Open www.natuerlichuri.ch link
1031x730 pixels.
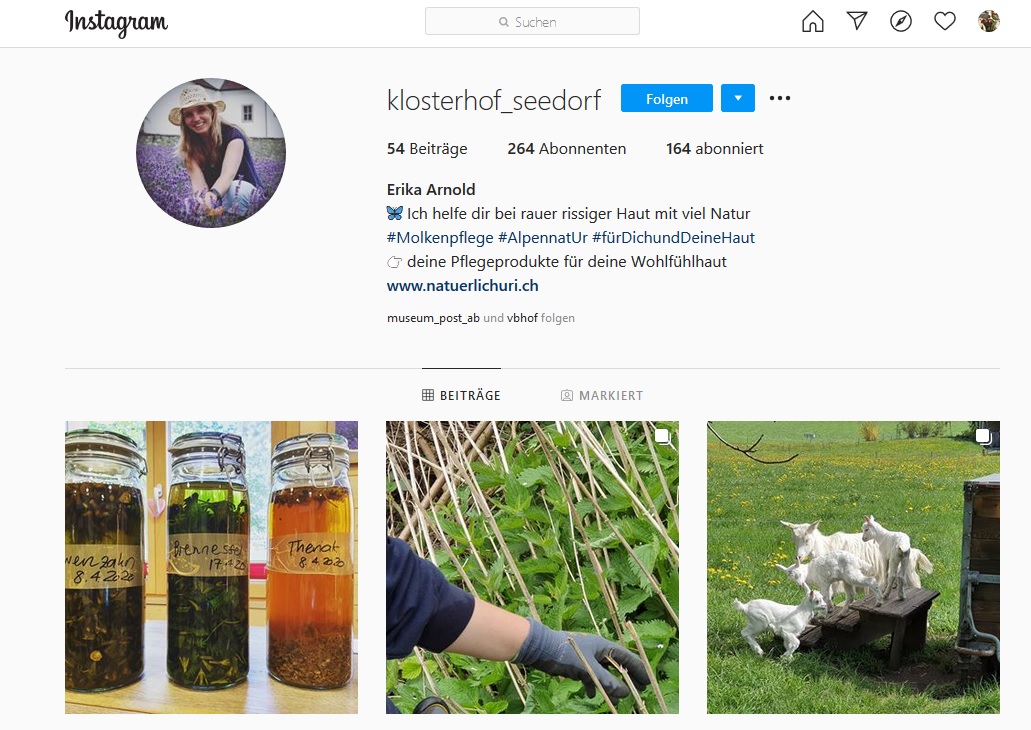pos(463,285)
